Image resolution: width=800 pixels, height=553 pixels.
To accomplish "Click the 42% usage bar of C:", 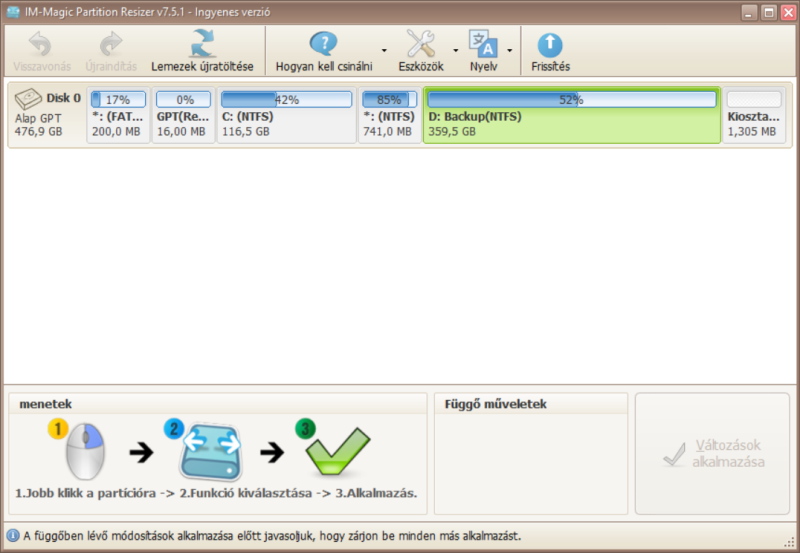I will 286,99.
